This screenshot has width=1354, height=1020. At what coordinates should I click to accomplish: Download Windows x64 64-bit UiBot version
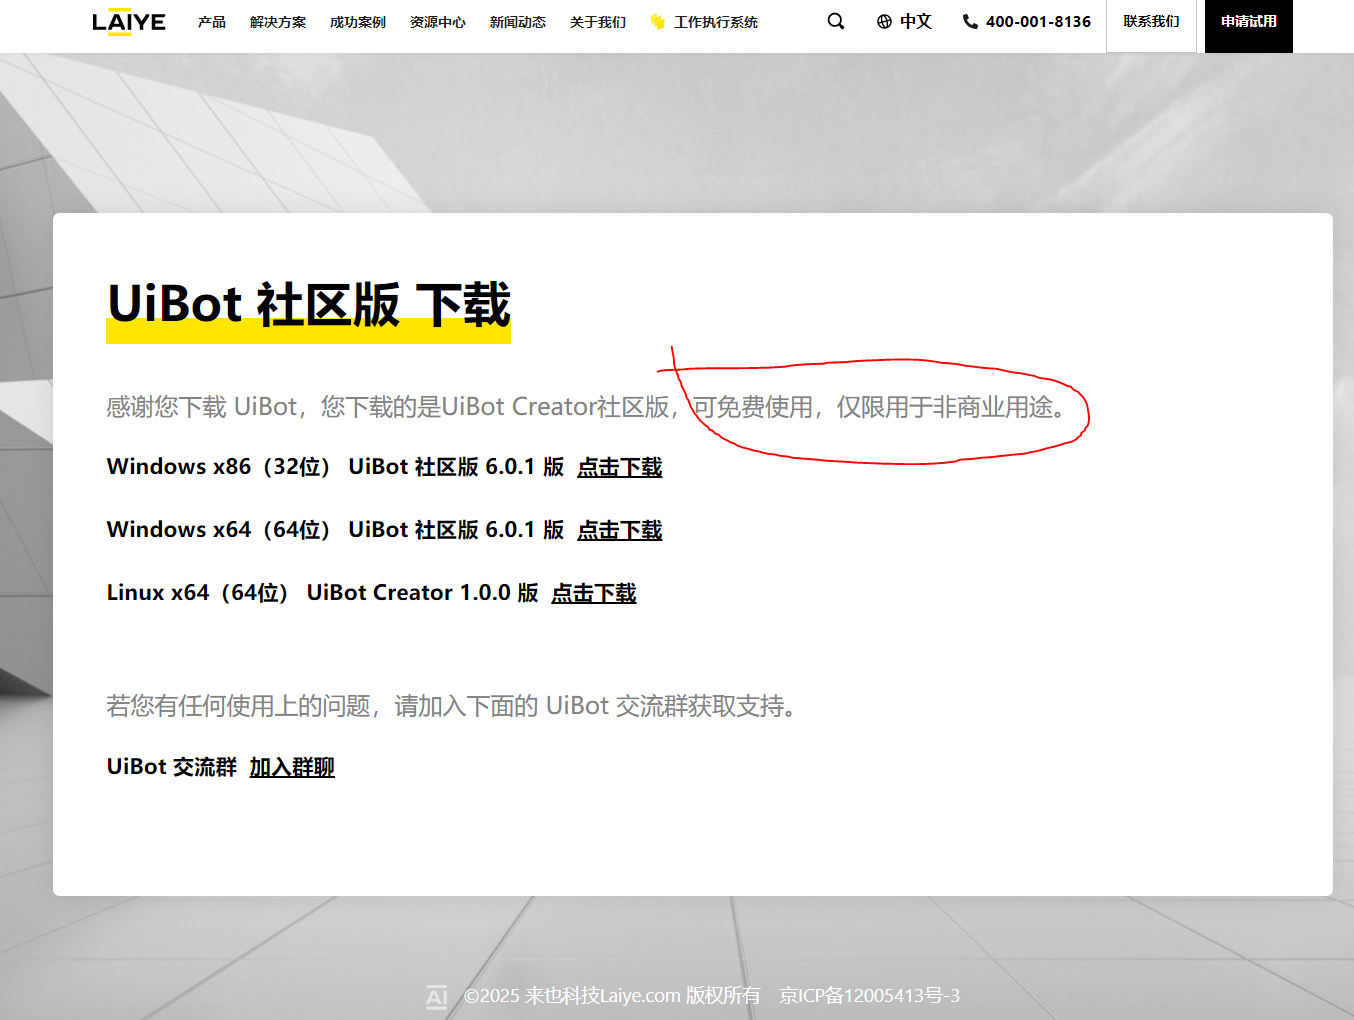620,530
